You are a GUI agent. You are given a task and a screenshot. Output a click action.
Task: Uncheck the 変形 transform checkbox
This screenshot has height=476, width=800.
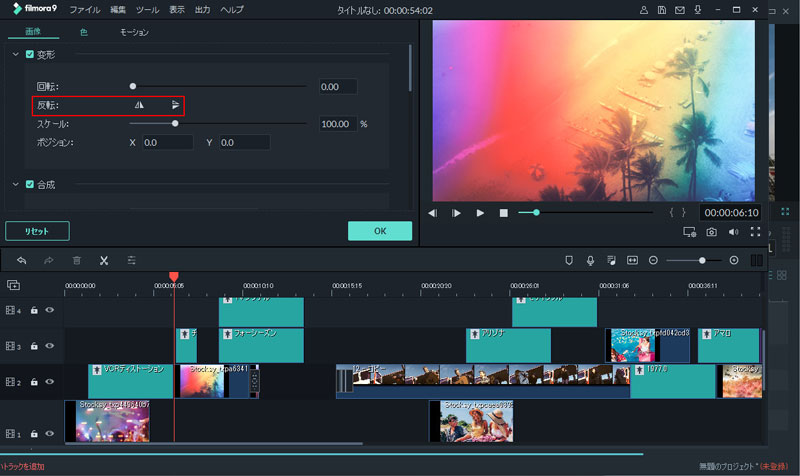pos(30,54)
